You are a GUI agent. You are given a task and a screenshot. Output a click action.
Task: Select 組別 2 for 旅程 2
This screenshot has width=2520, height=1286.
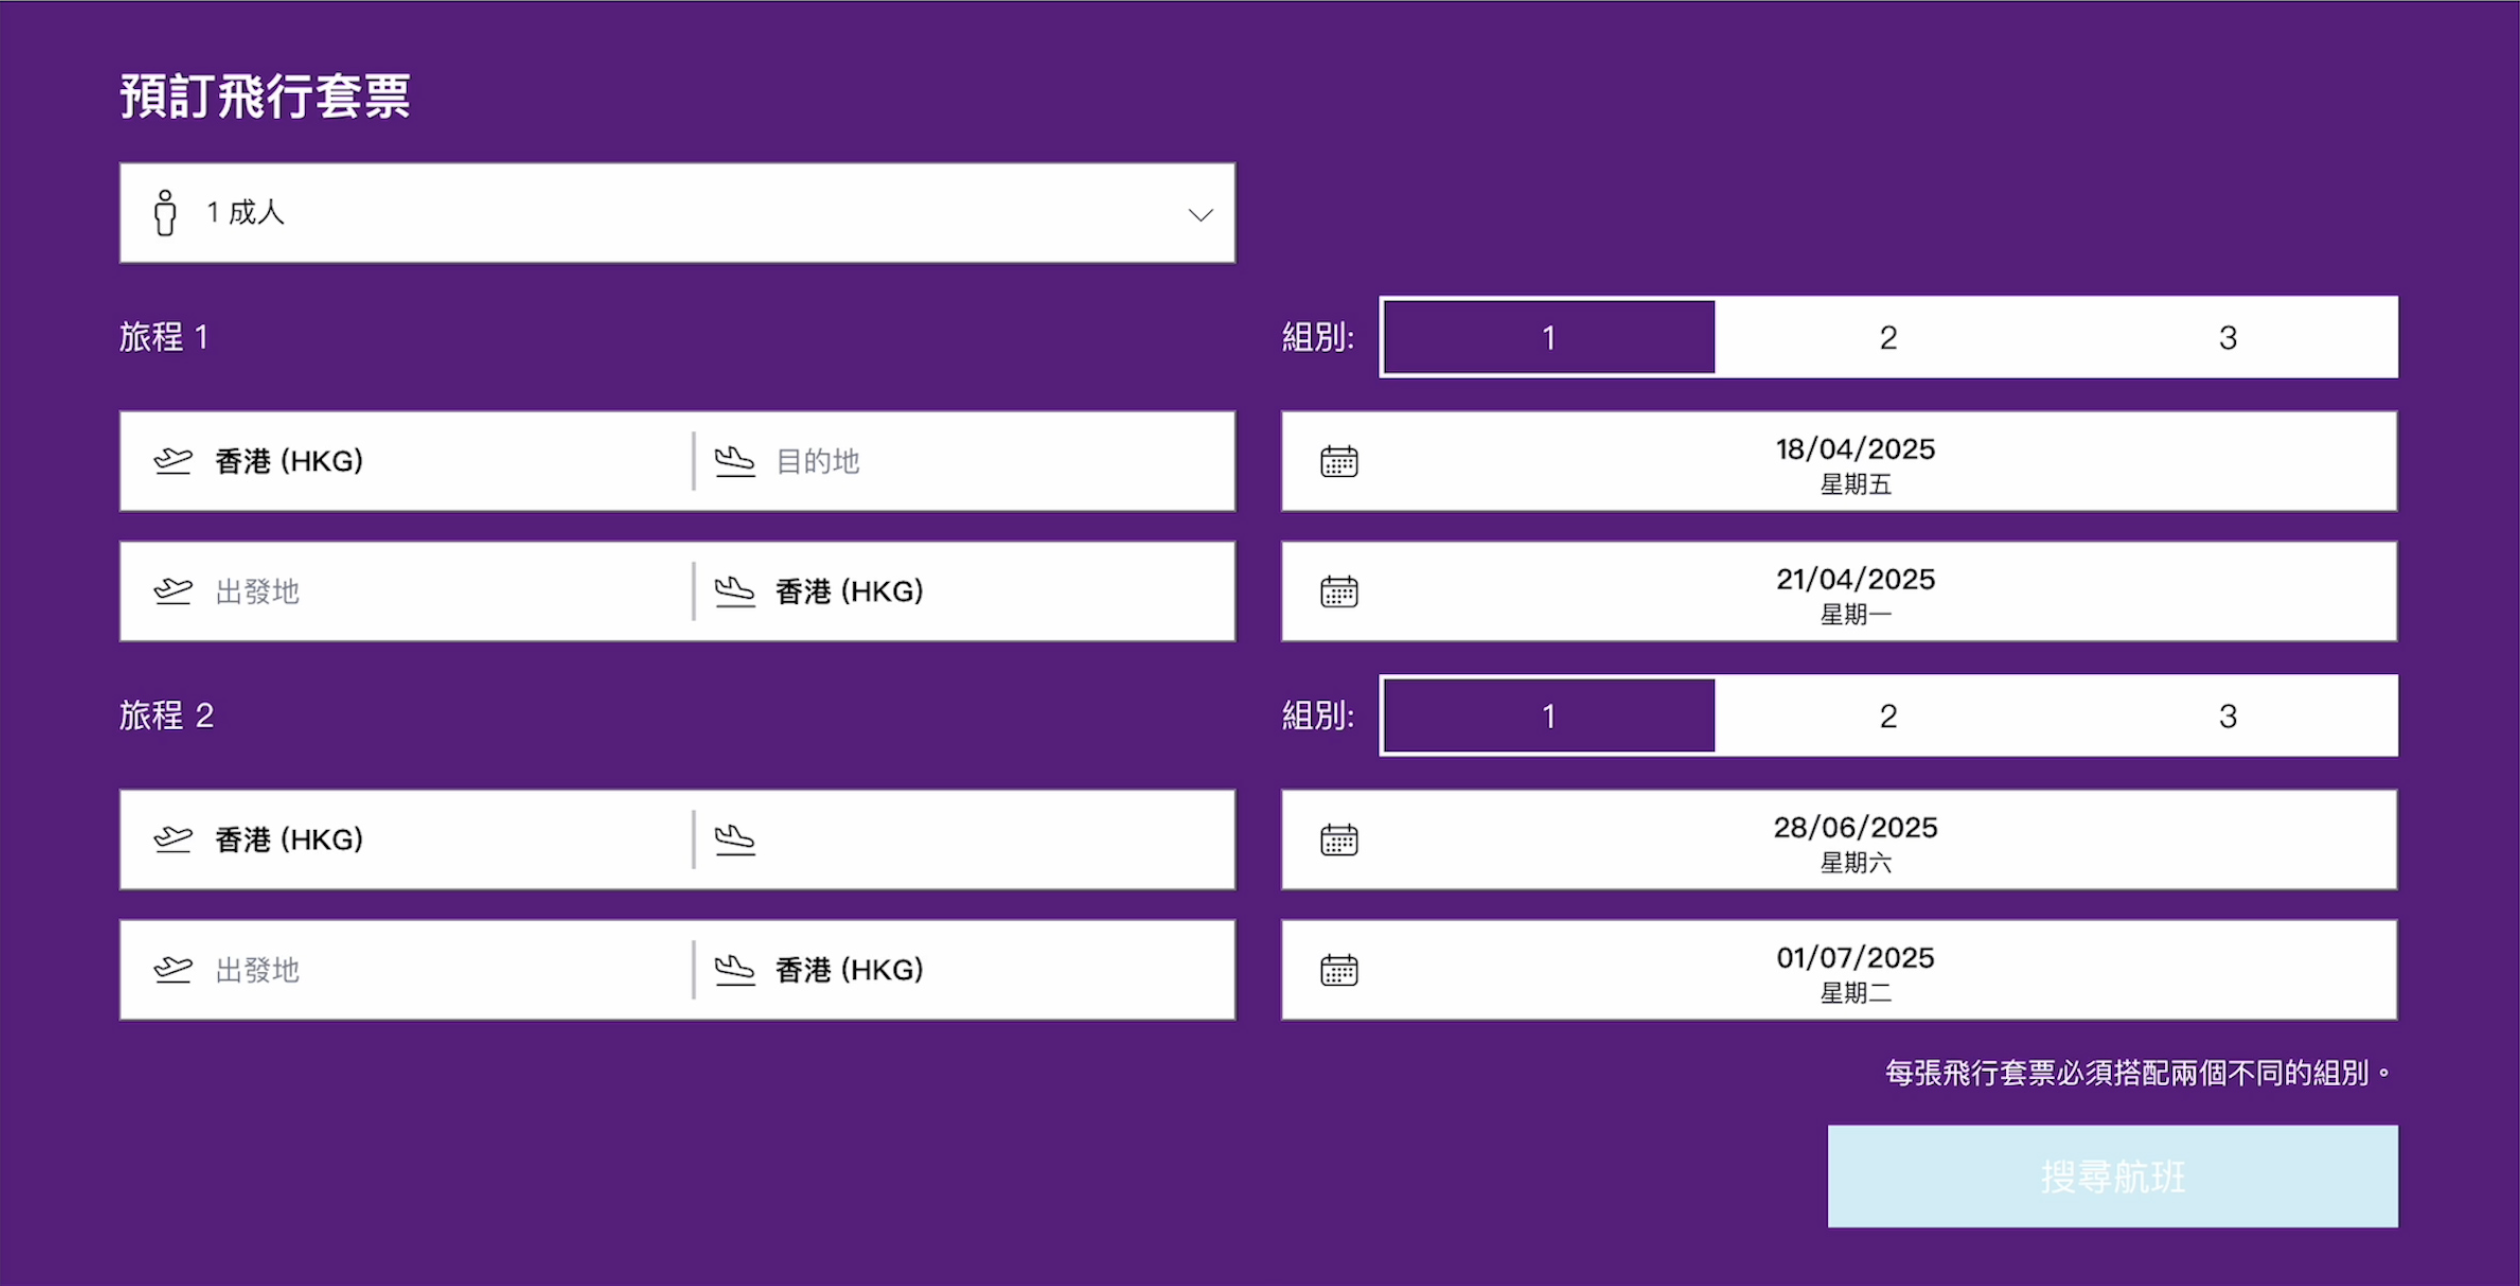1887,716
